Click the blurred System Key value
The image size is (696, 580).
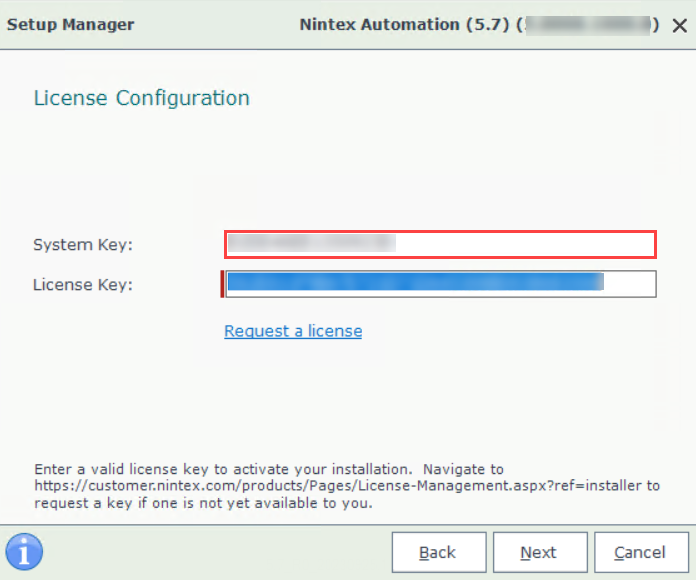pos(312,242)
